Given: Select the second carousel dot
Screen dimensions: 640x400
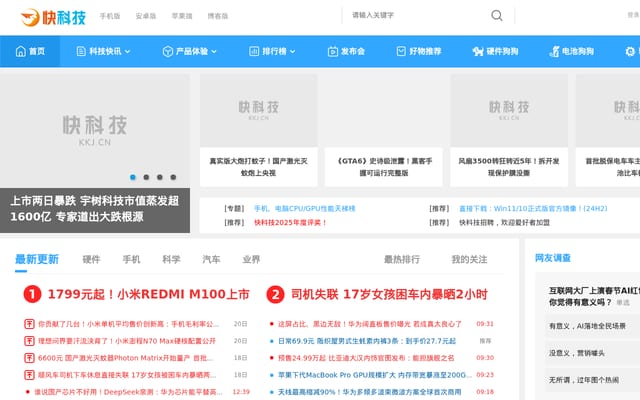Looking at the screenshot, I should (x=146, y=177).
